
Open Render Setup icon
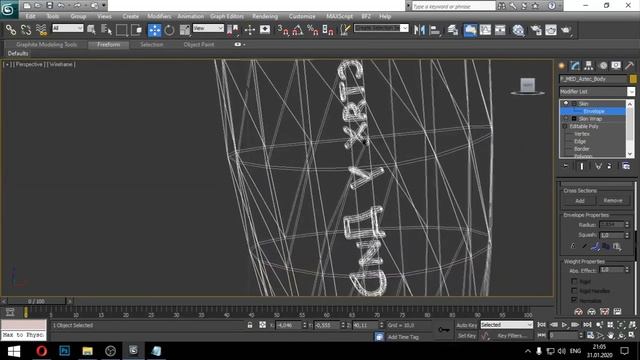[536, 30]
